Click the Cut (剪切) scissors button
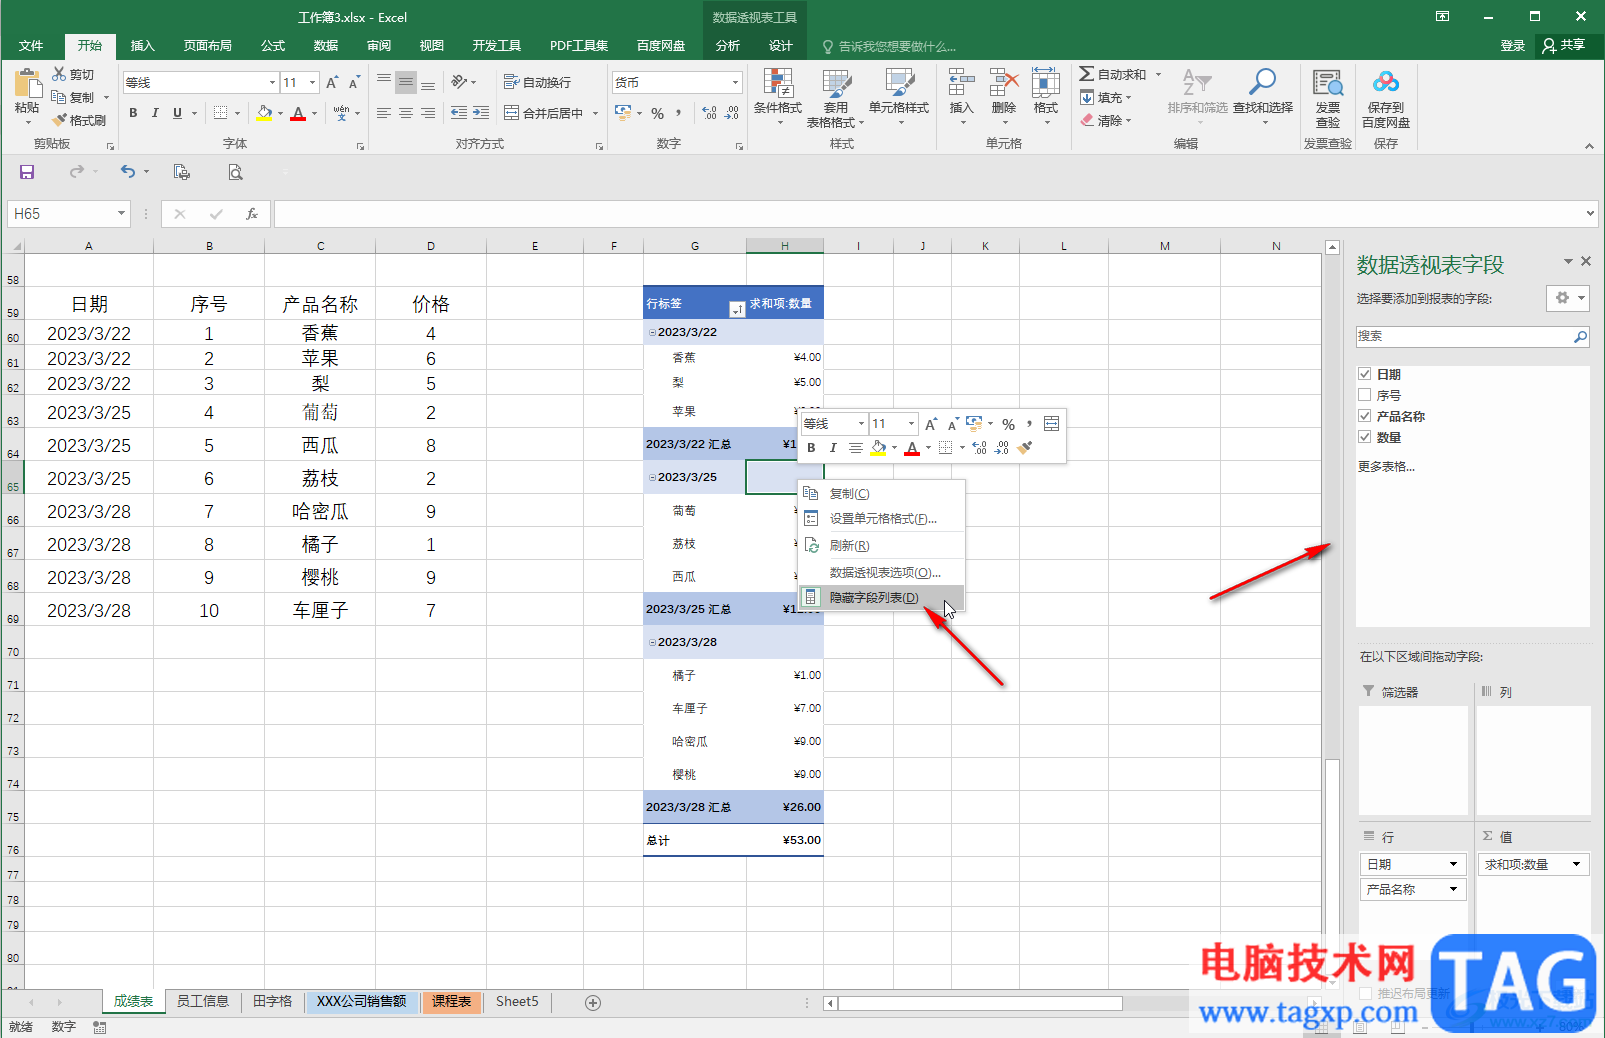The height and width of the screenshot is (1038, 1605). coord(72,75)
